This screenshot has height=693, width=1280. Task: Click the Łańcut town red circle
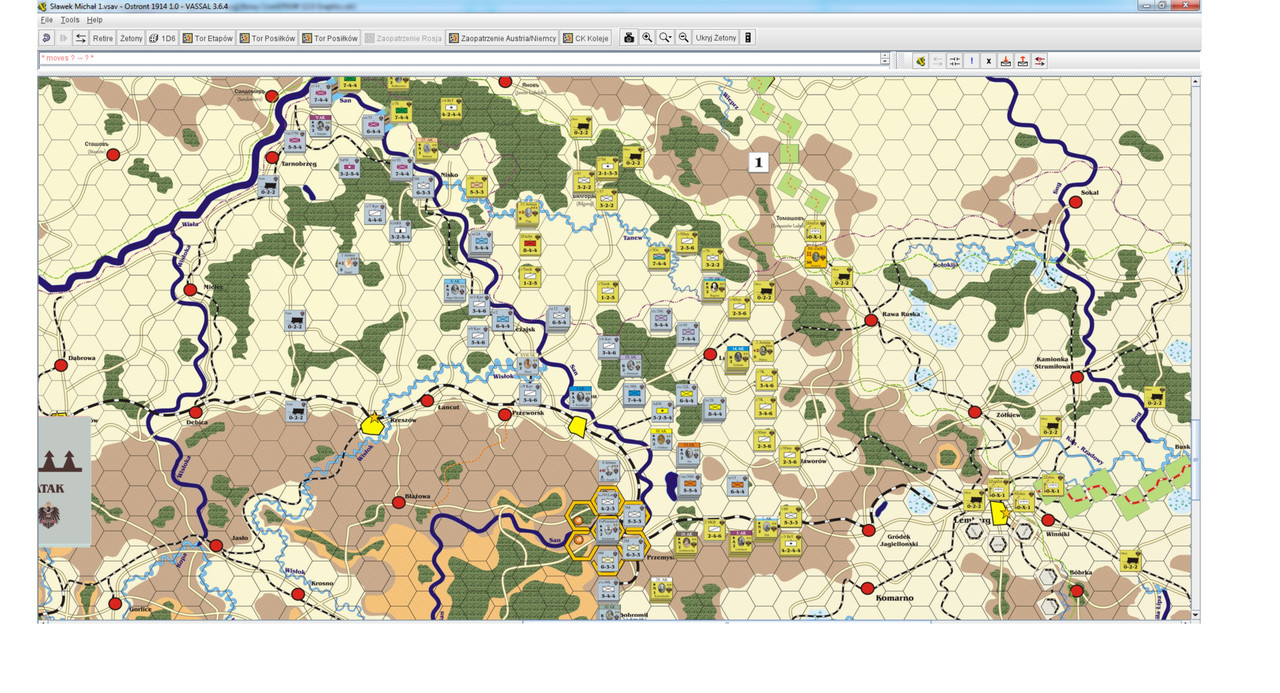(x=427, y=400)
